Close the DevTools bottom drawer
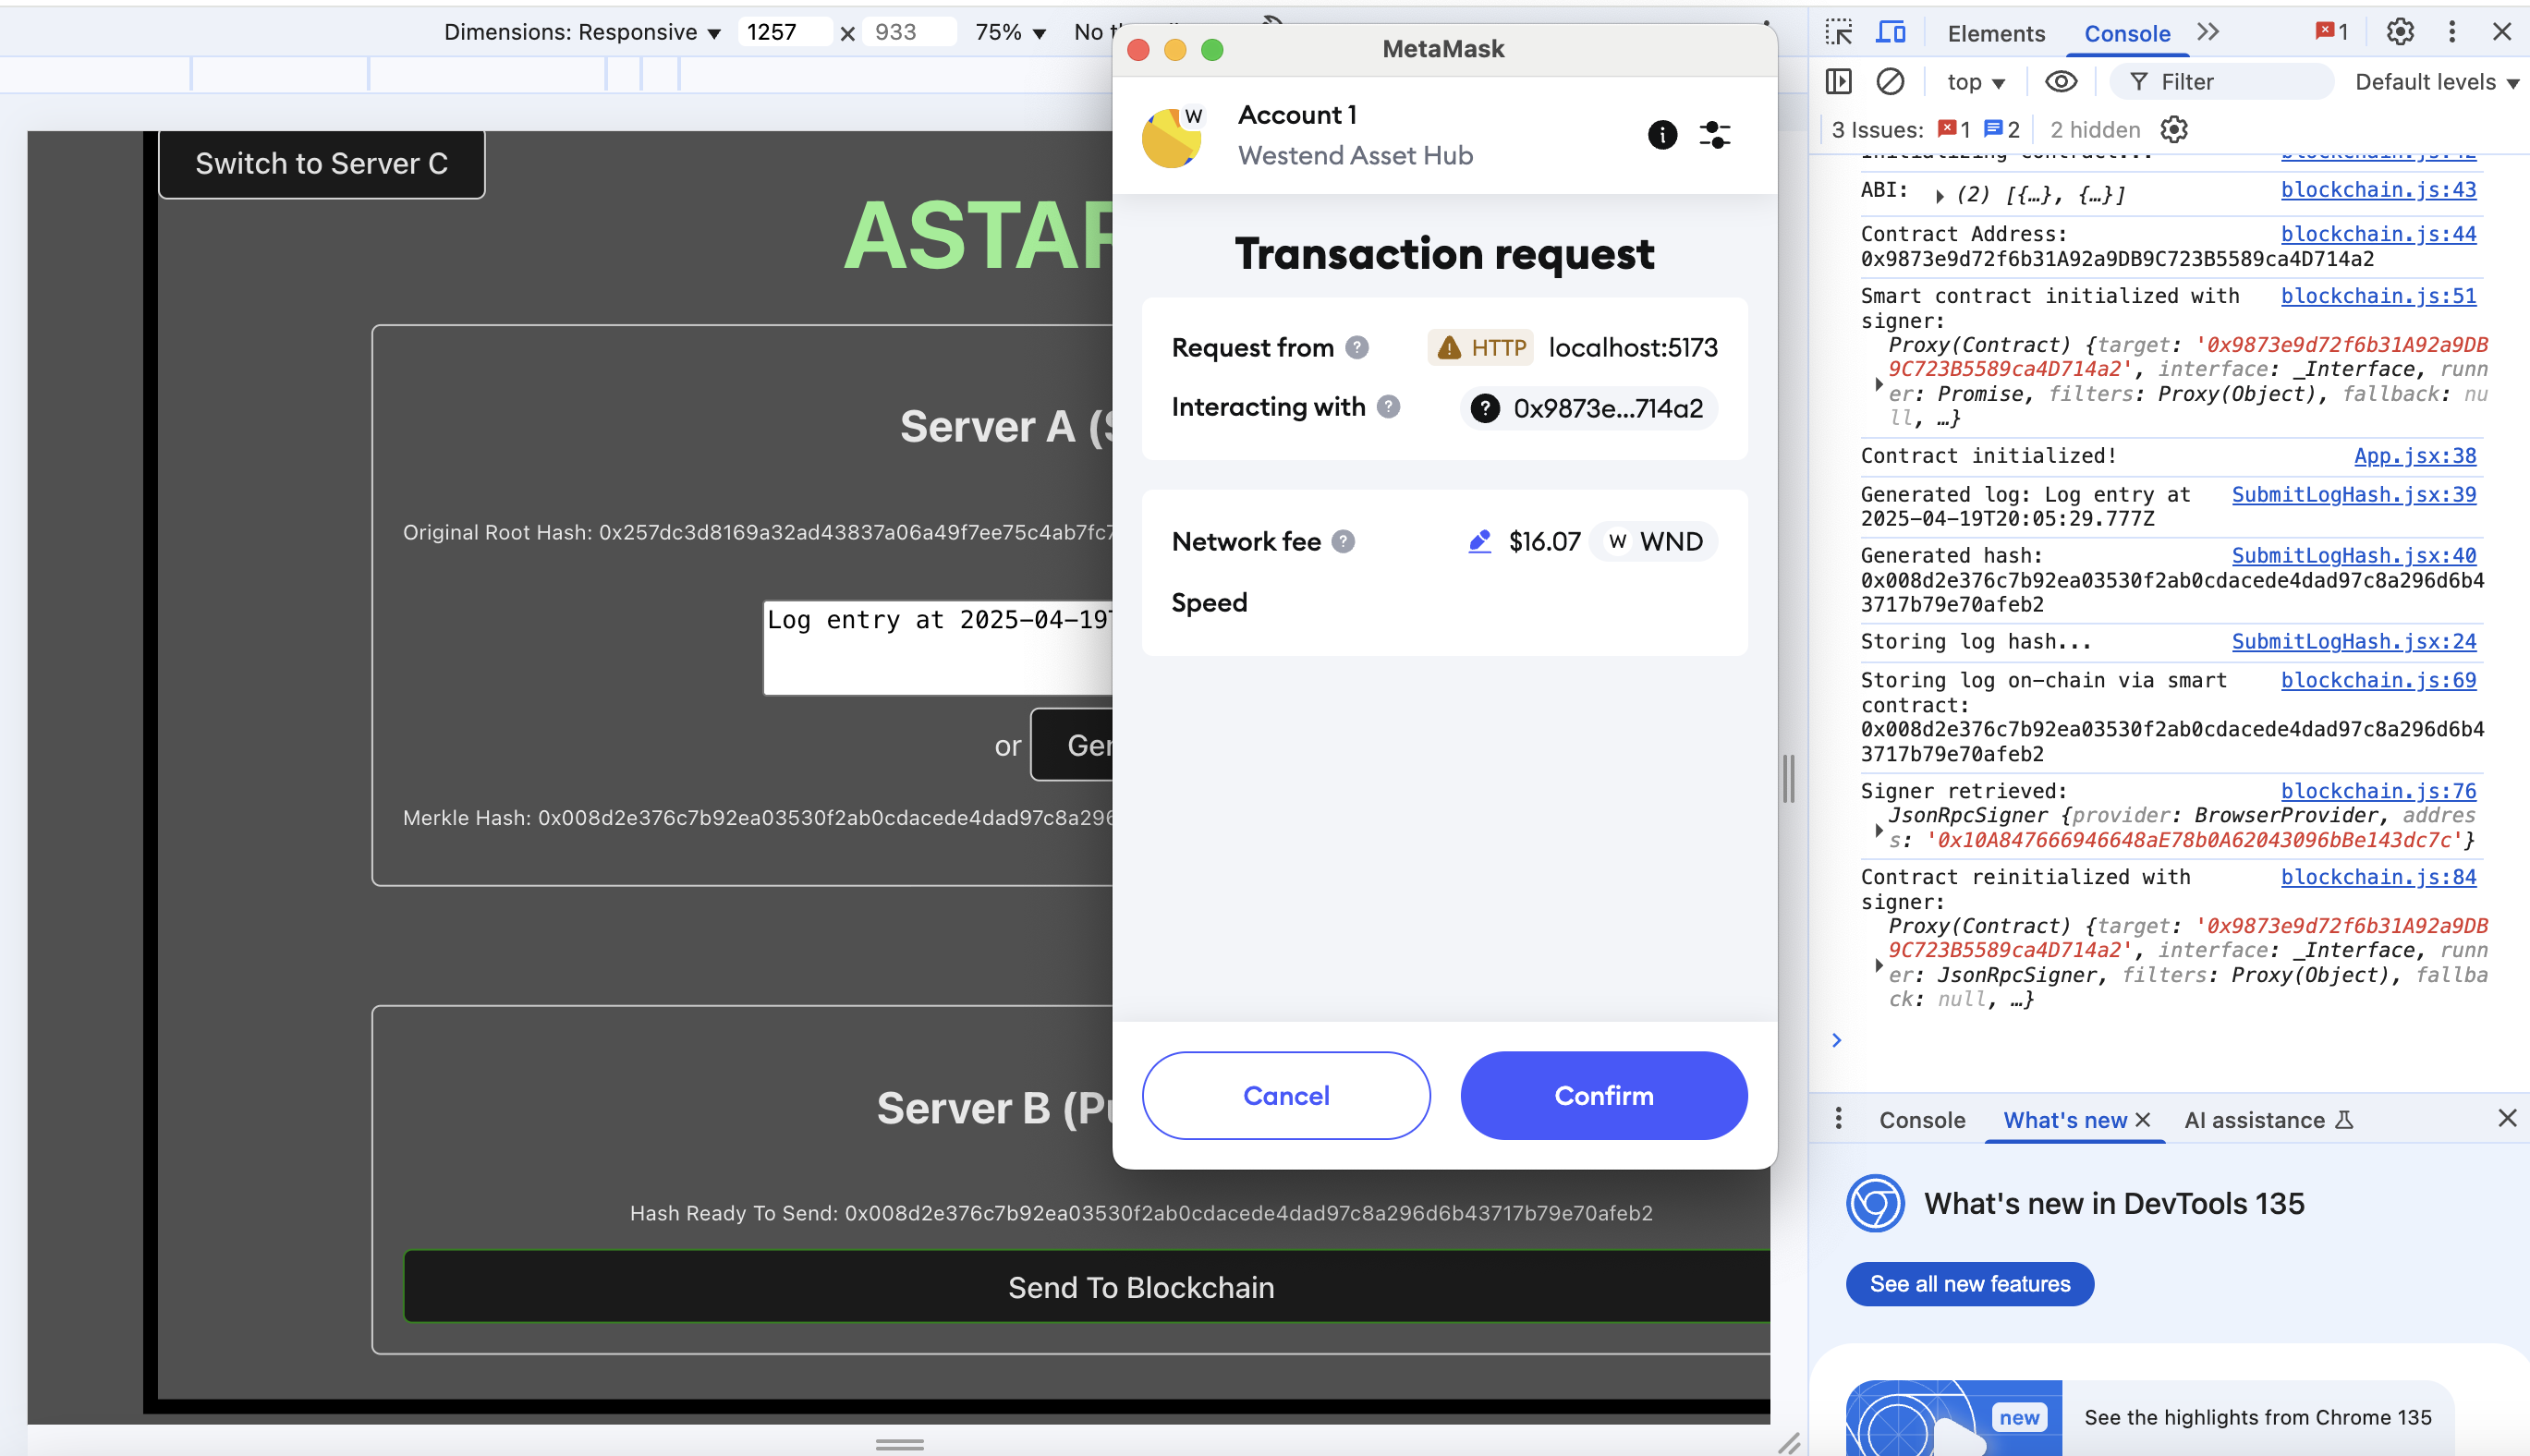 [x=2506, y=1118]
